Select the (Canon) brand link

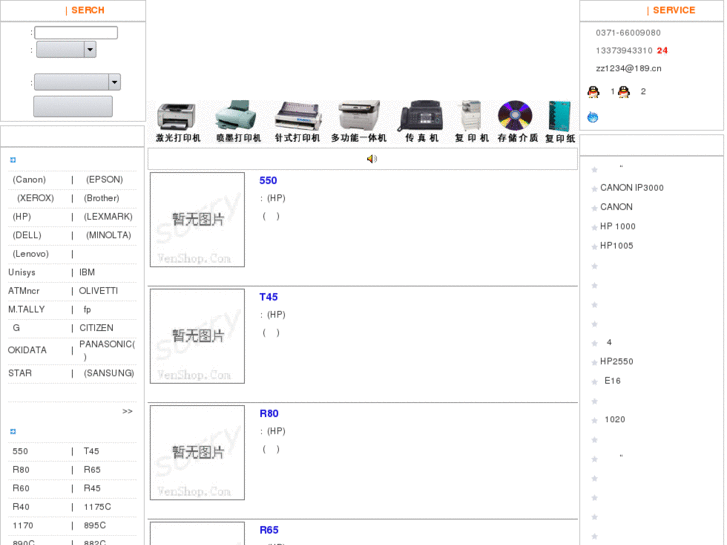click(x=29, y=180)
